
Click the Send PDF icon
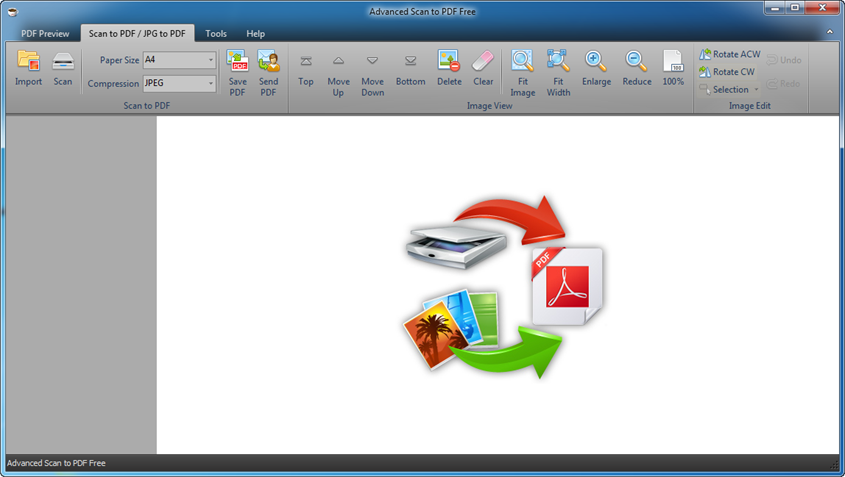click(x=268, y=60)
